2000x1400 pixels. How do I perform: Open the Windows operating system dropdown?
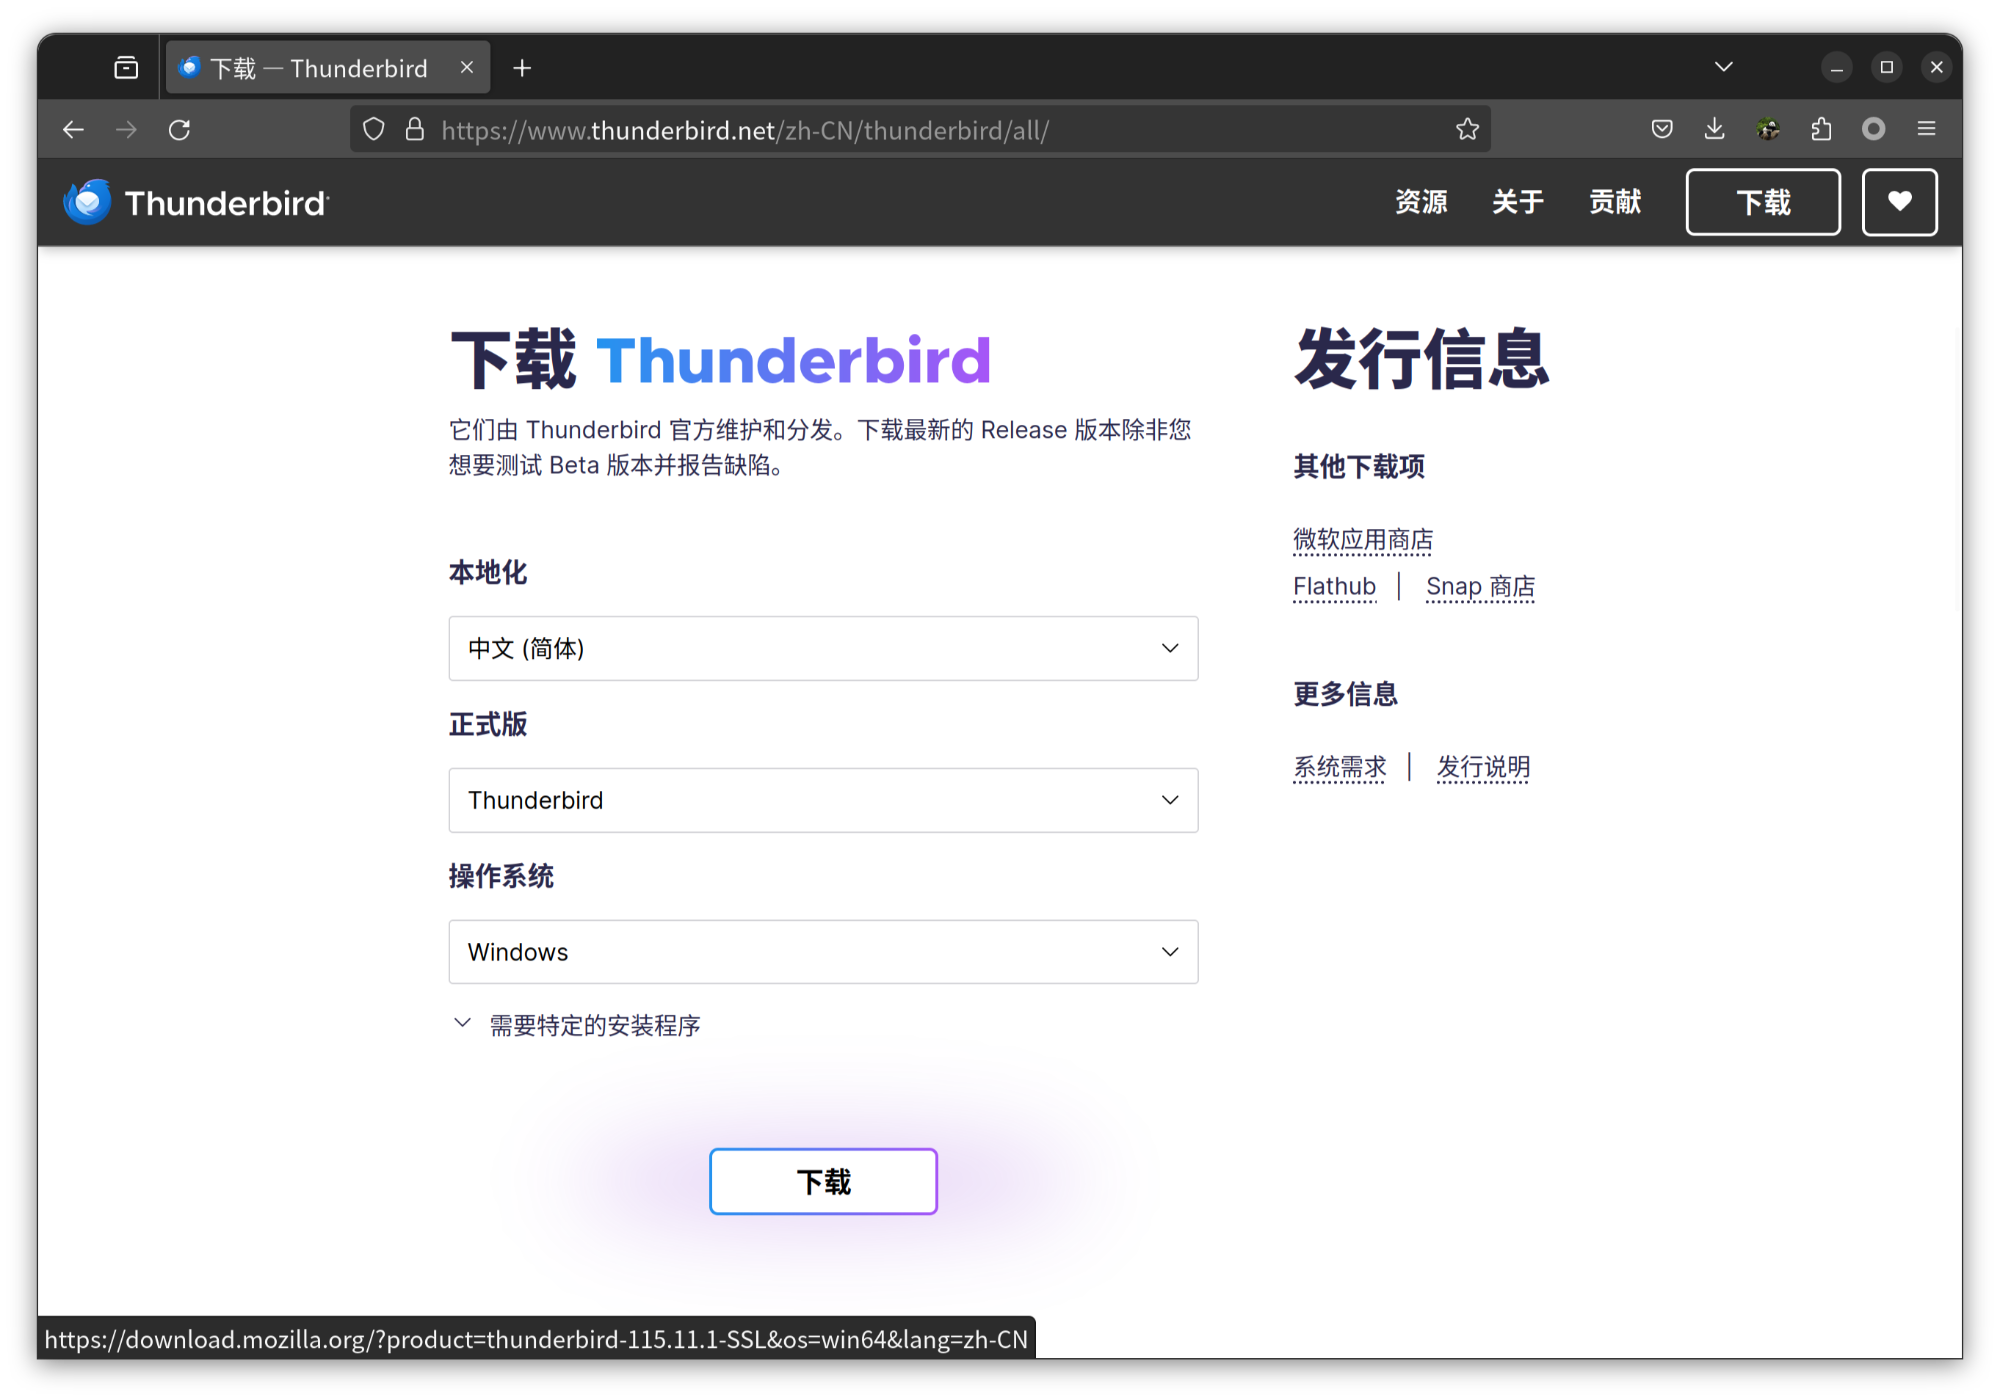pos(823,952)
